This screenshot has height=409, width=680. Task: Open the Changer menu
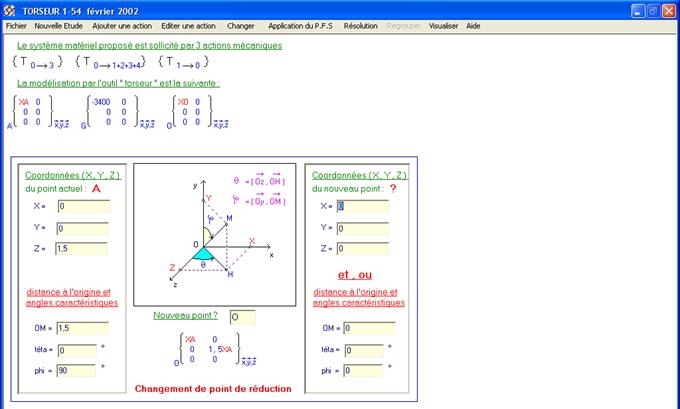[x=241, y=26]
